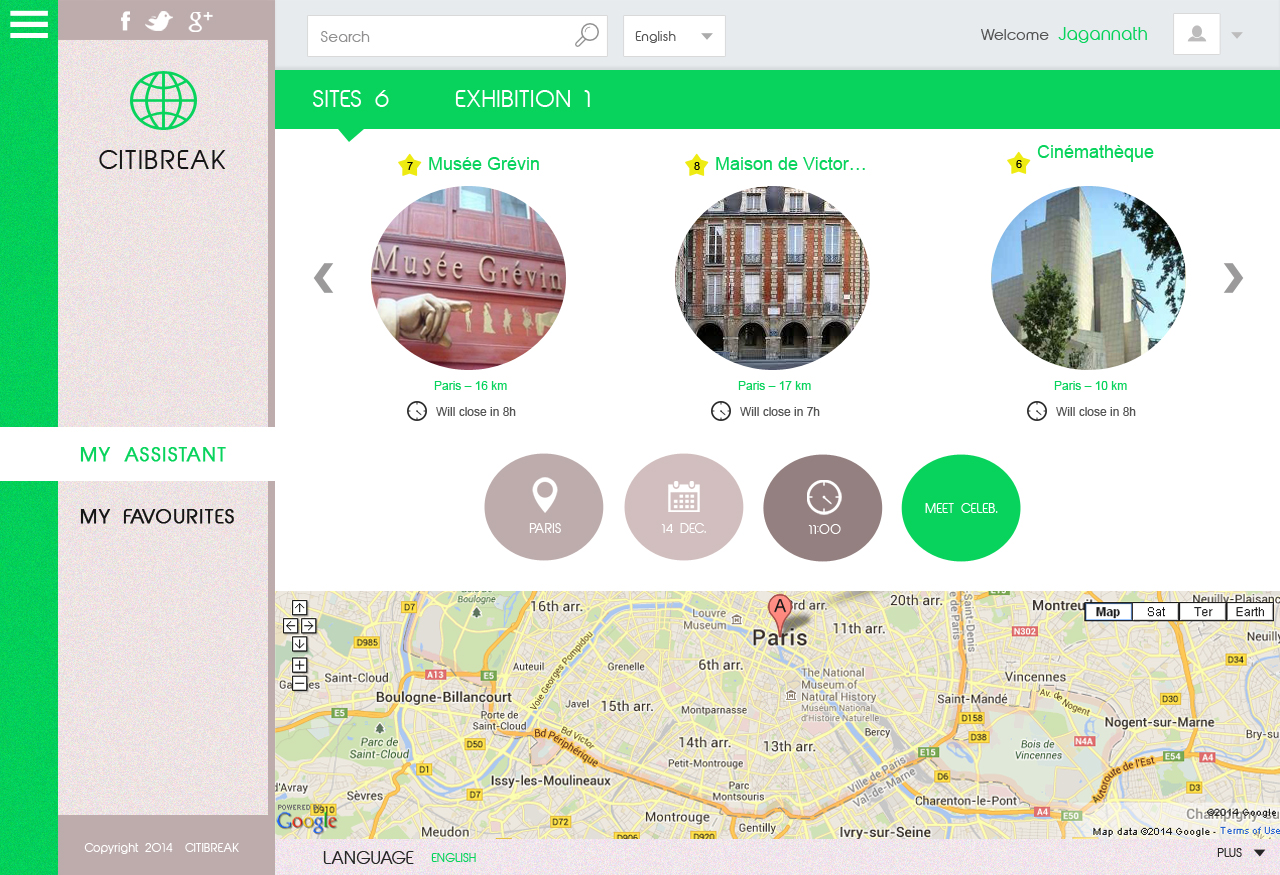Viewport: 1280px width, 875px height.
Task: Zoom out on the map
Action: click(299, 684)
